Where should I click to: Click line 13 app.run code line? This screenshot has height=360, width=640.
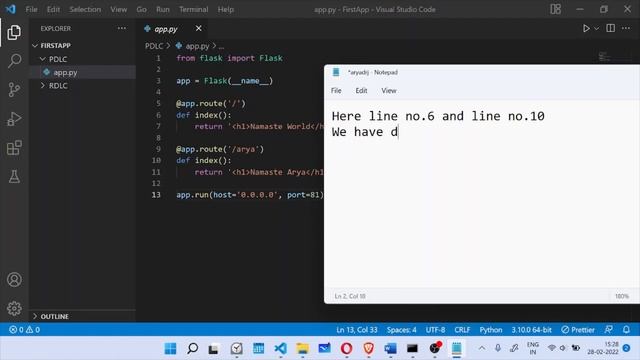point(250,195)
